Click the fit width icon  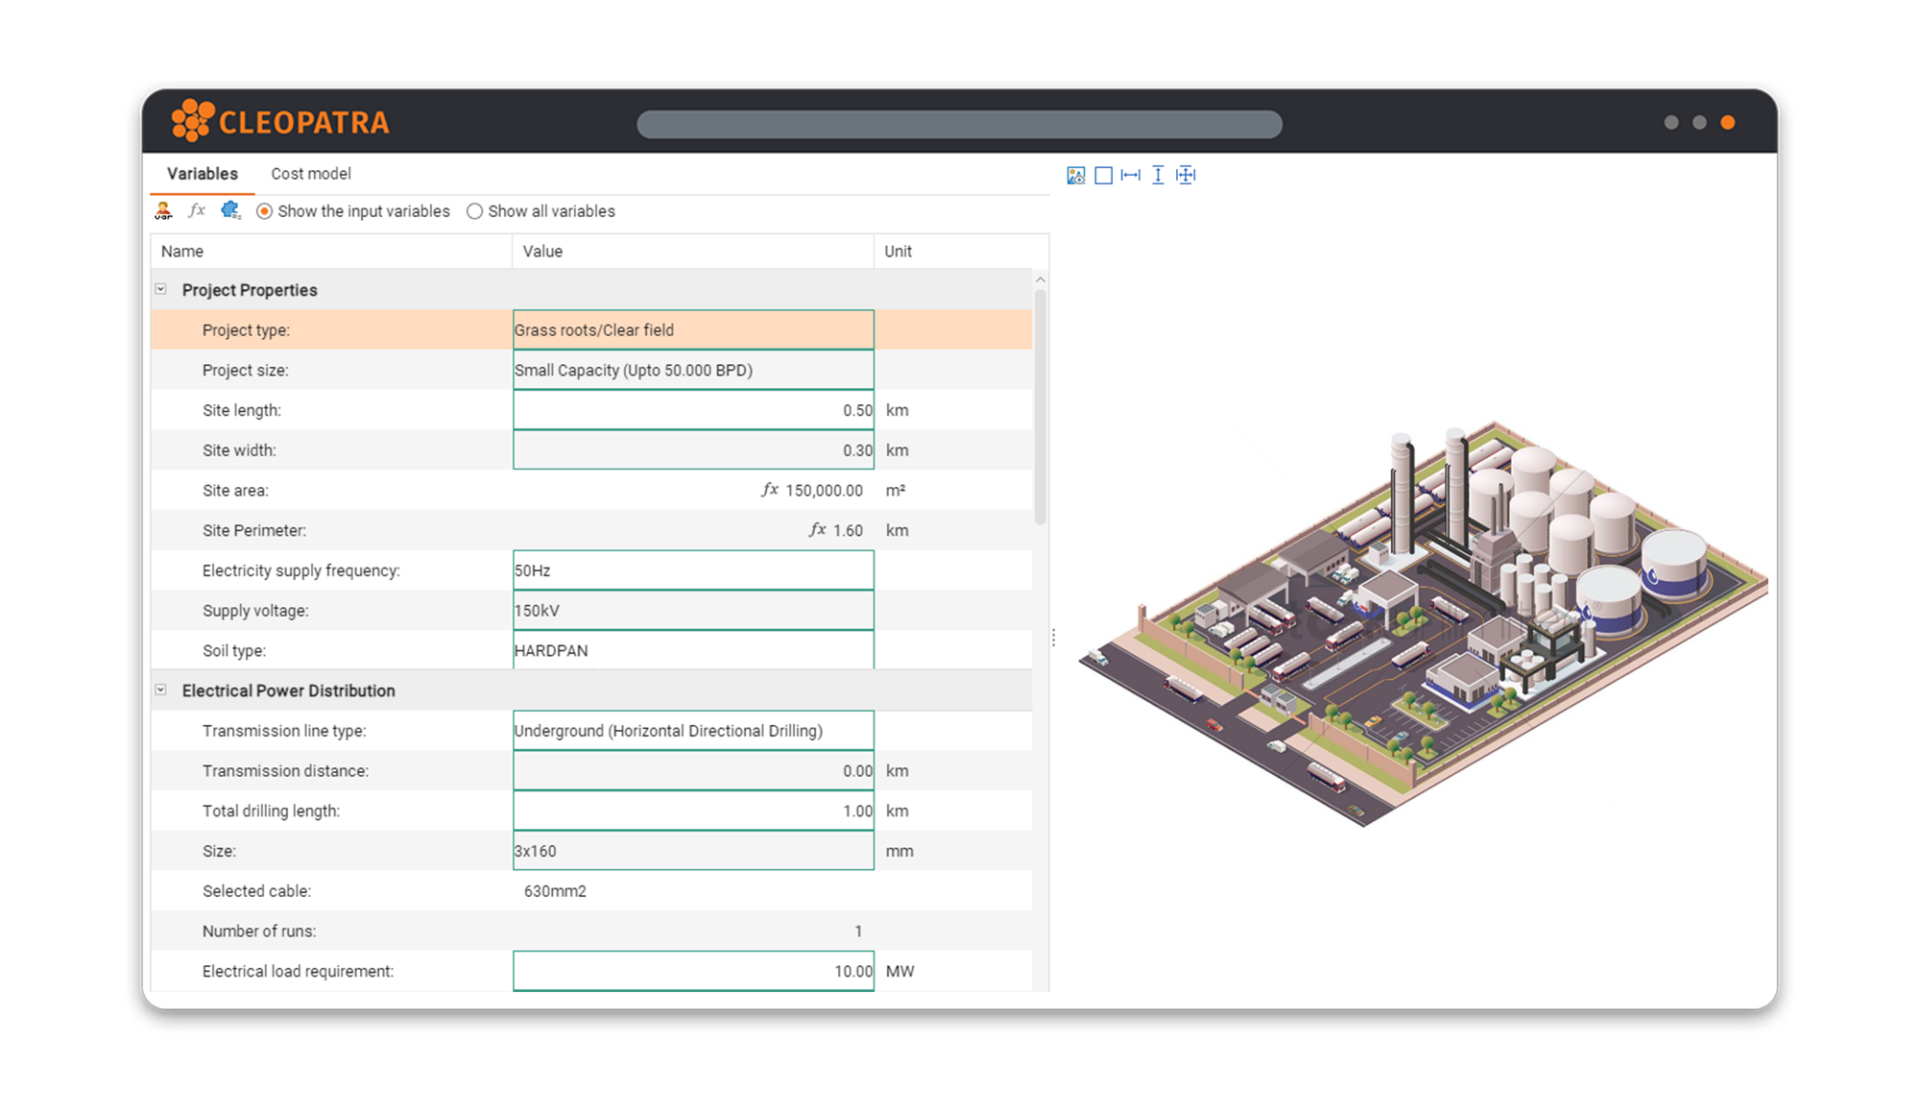point(1130,176)
